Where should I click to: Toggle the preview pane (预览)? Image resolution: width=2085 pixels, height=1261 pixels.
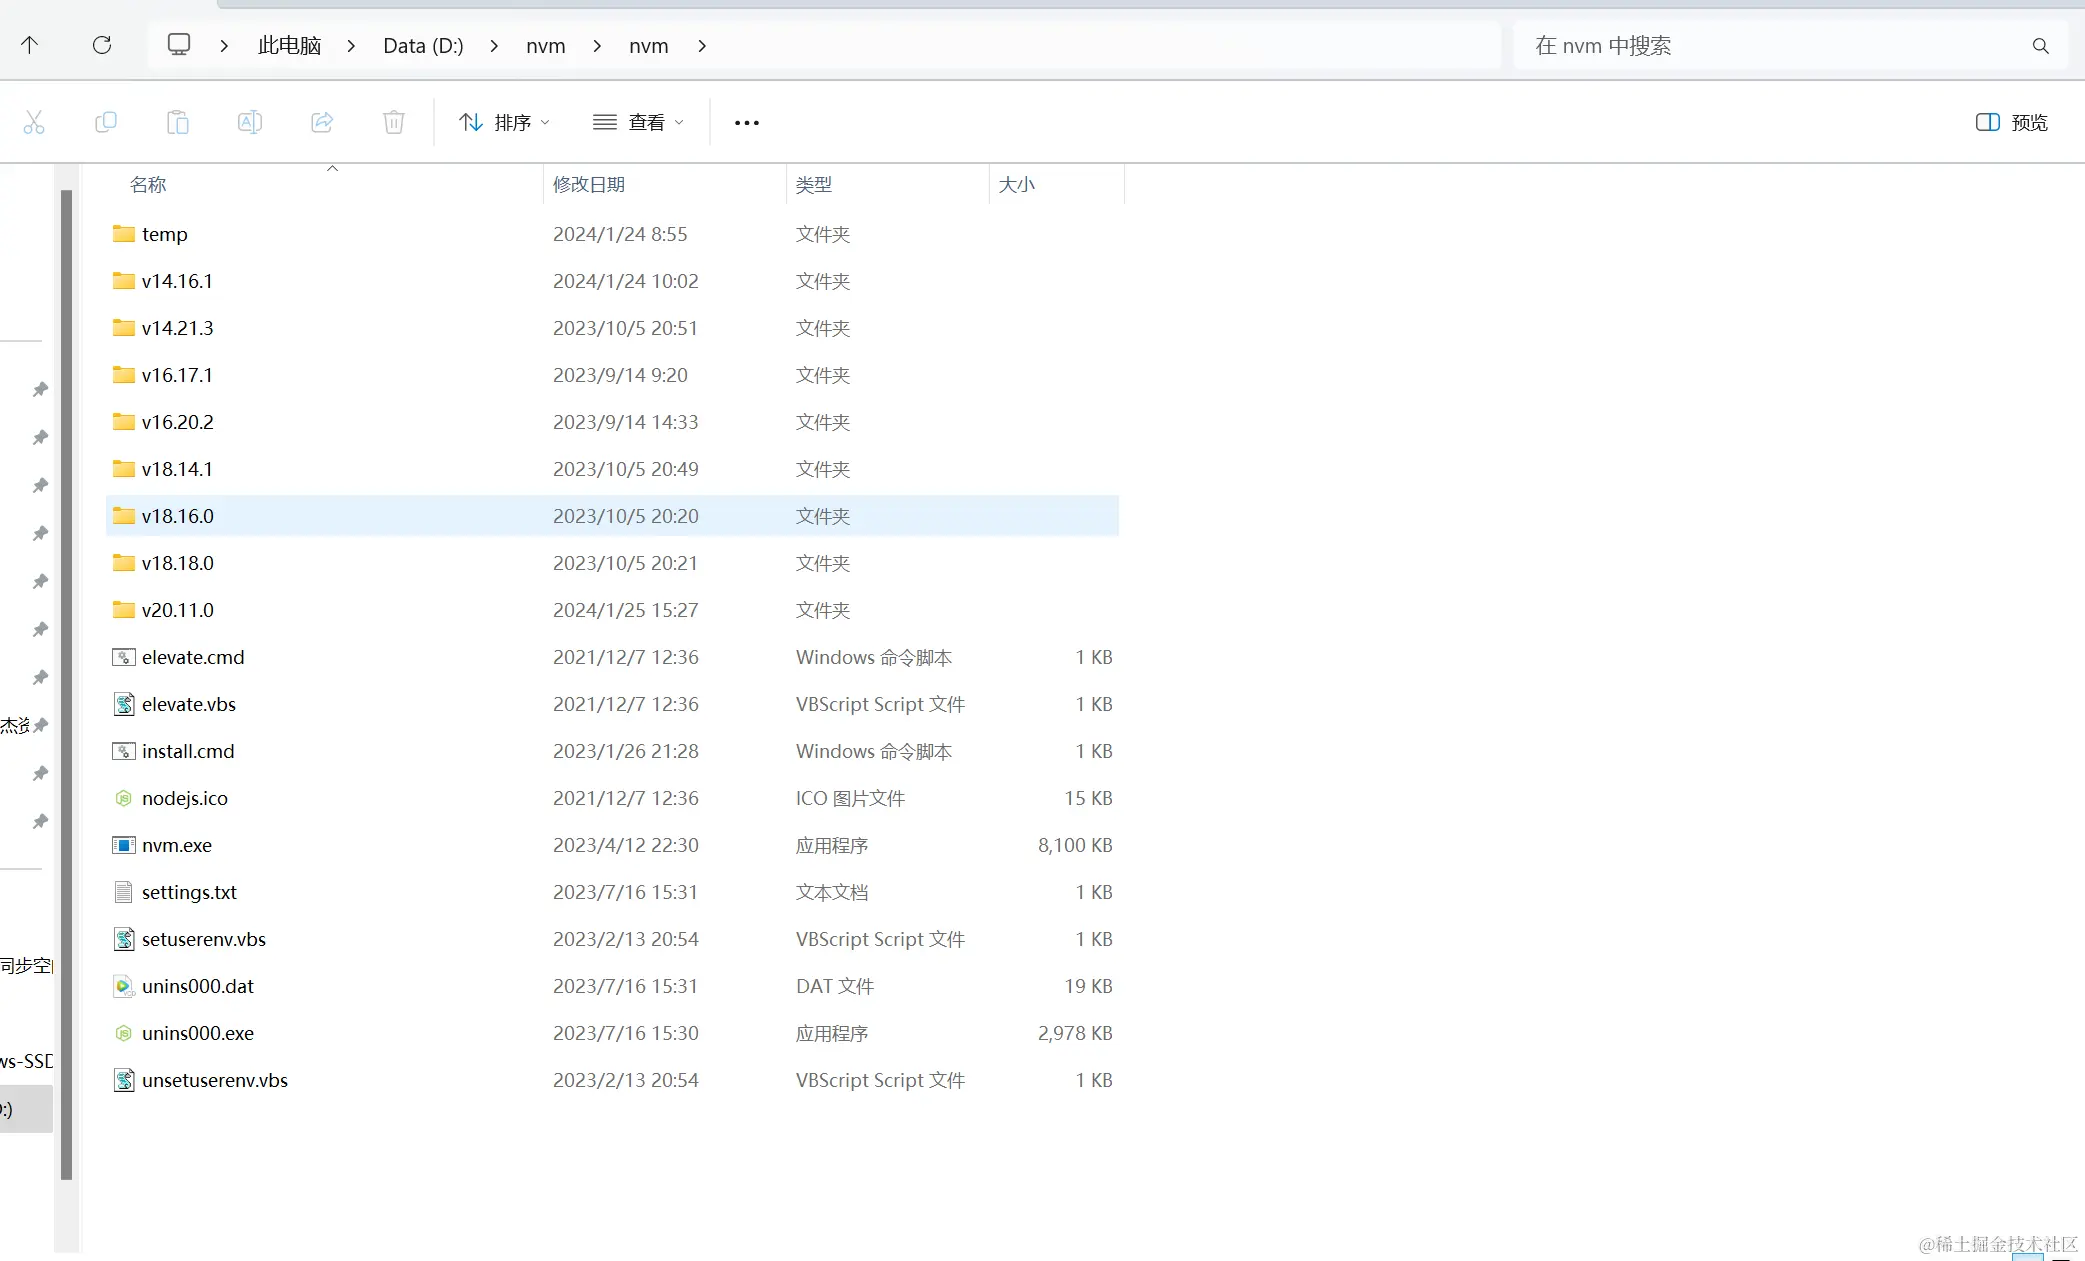click(2011, 122)
